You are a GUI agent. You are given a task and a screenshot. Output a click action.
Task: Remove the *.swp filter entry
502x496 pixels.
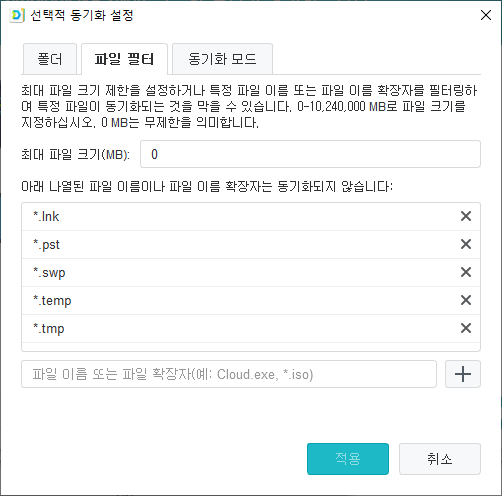click(466, 272)
